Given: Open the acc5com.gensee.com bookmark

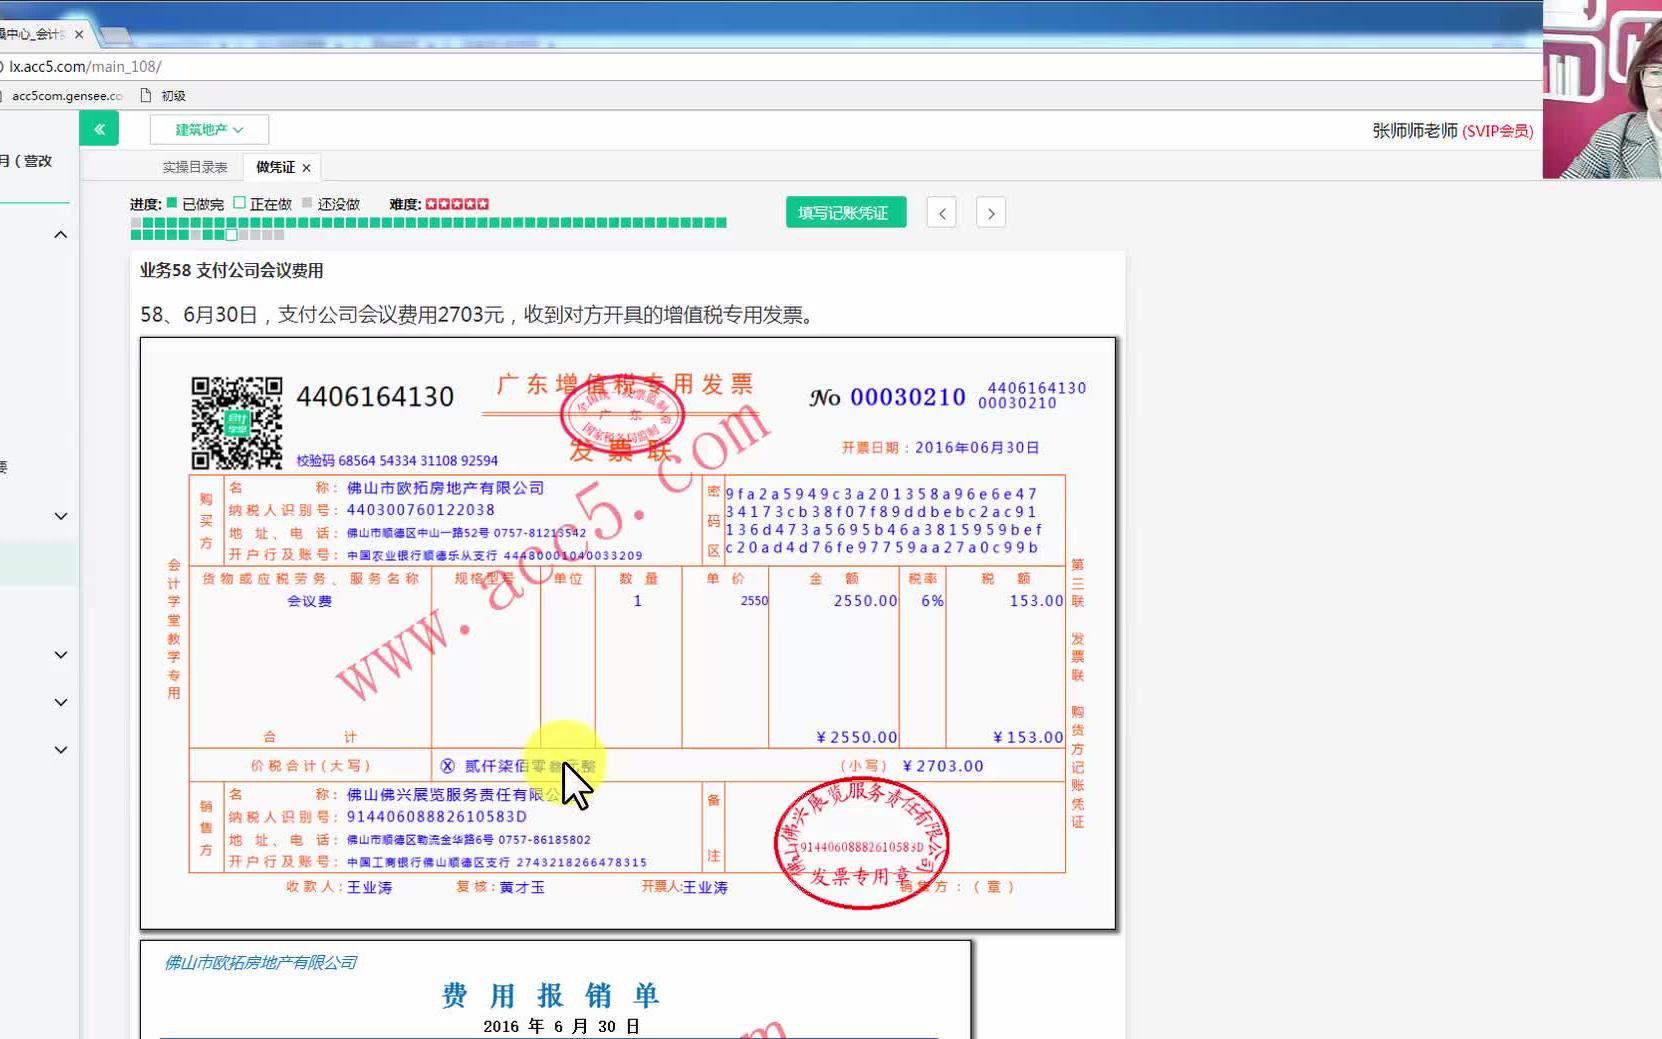Looking at the screenshot, I should point(66,96).
